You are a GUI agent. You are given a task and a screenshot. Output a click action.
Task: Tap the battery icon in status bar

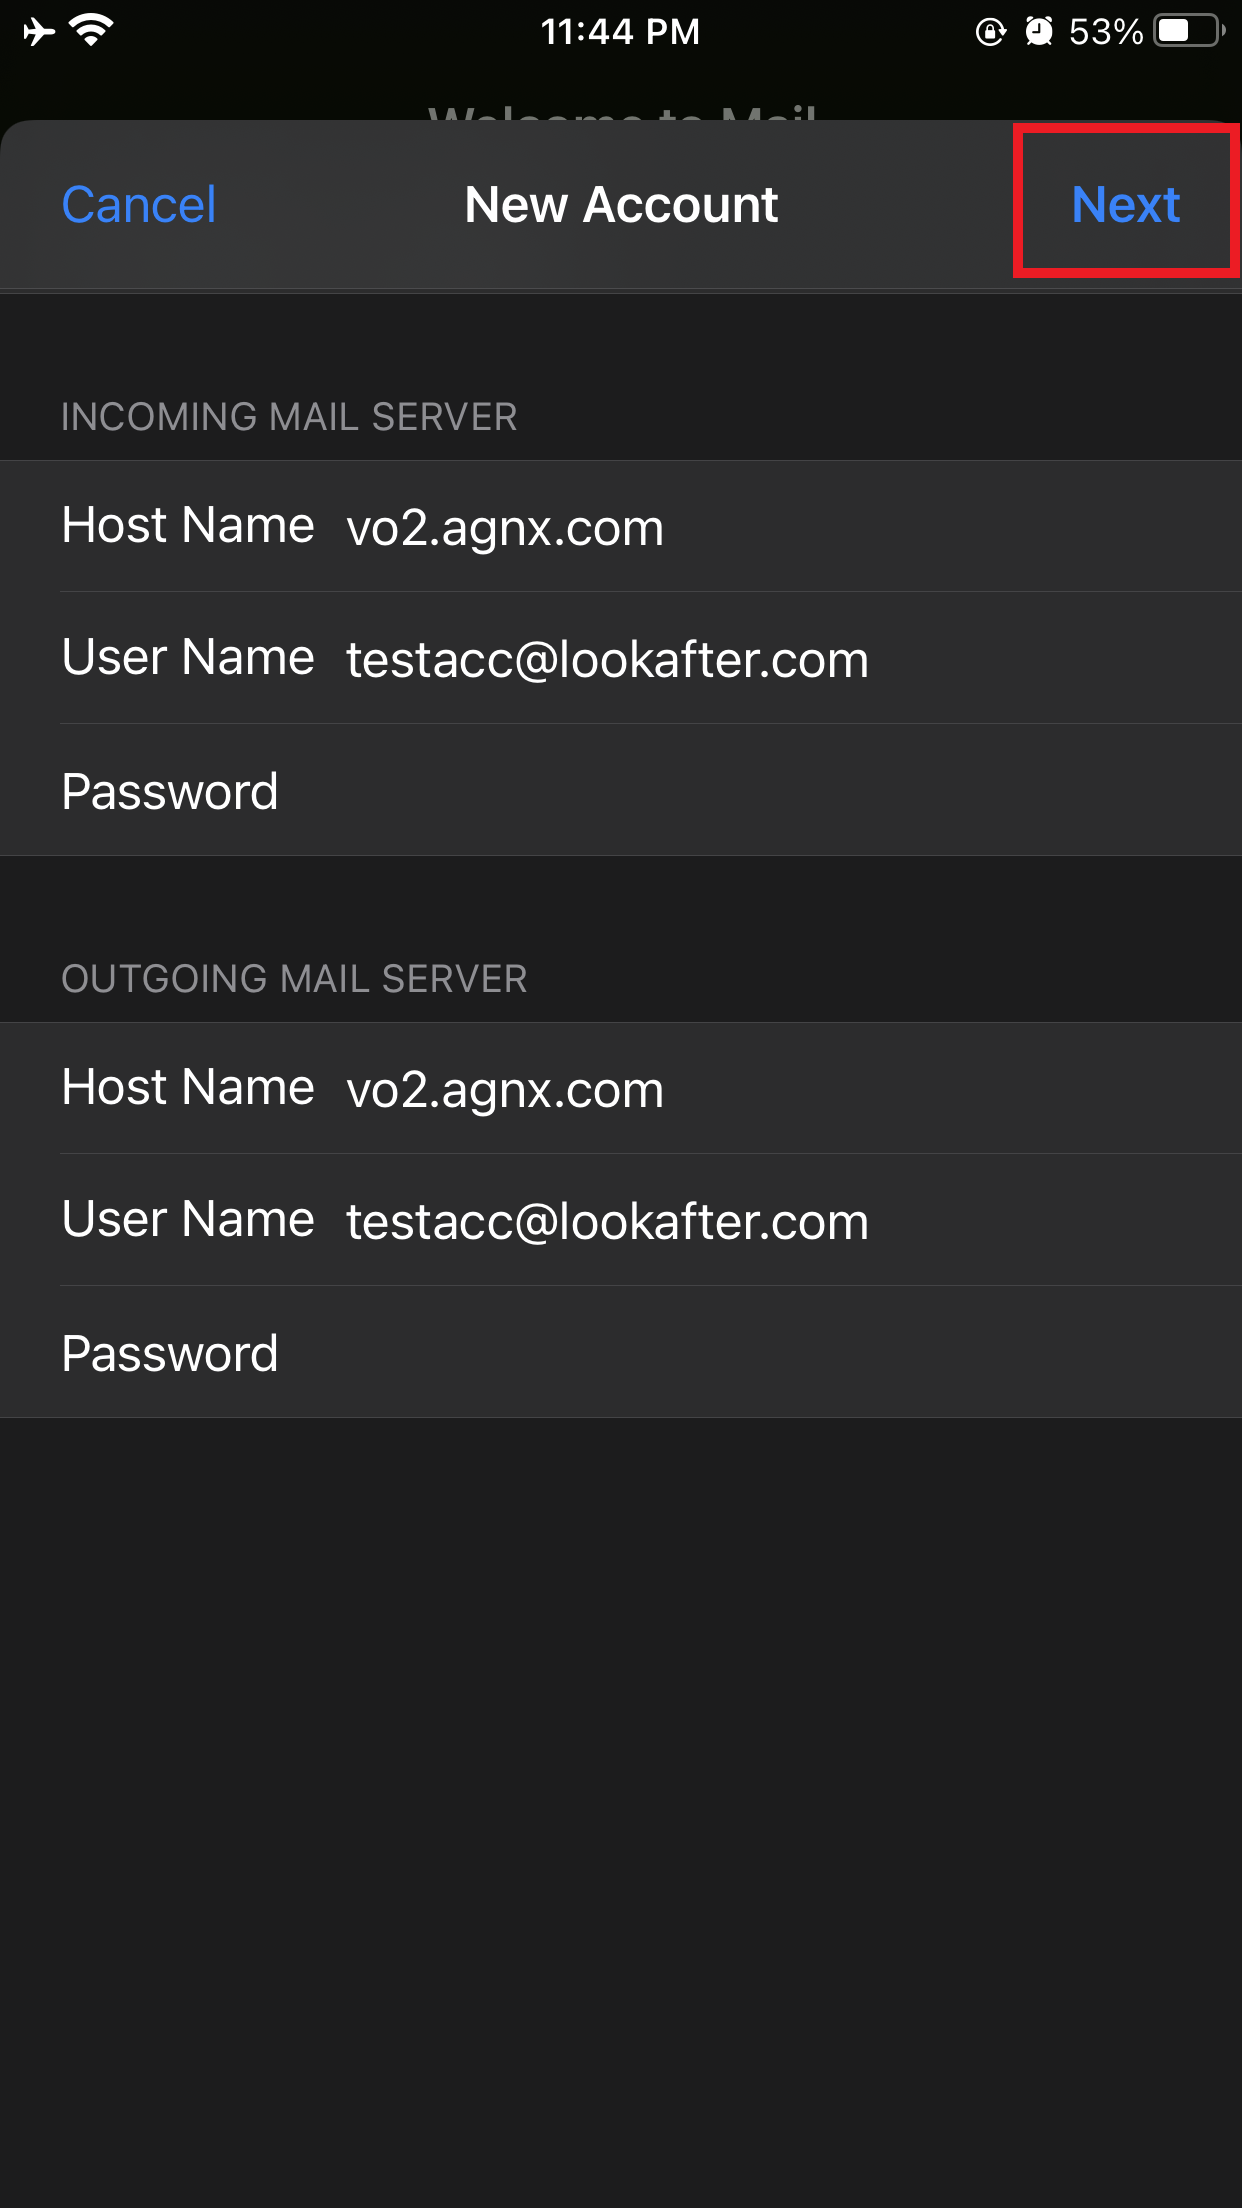click(1189, 32)
